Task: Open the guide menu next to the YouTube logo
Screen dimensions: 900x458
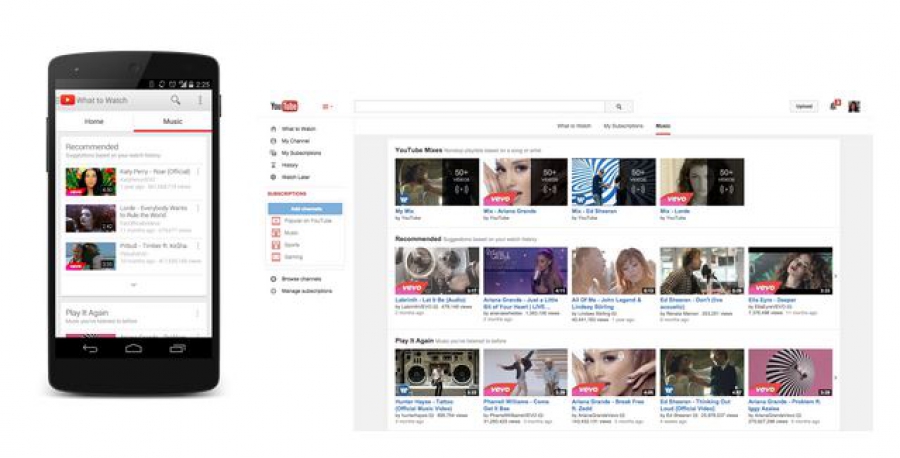Action: coord(328,106)
